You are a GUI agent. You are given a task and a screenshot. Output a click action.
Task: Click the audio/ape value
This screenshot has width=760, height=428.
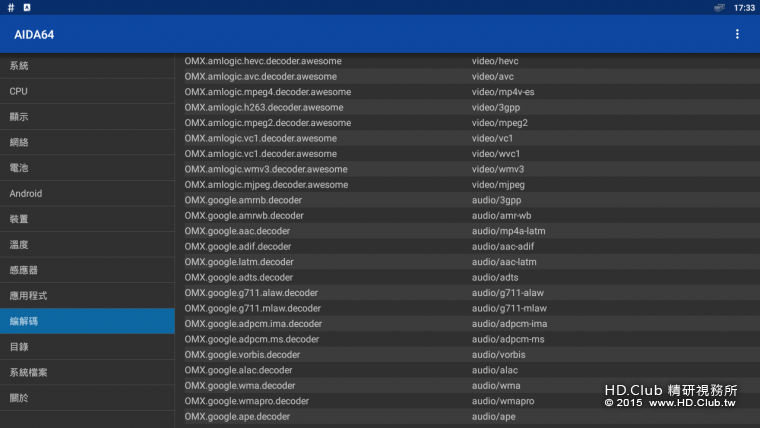493,417
